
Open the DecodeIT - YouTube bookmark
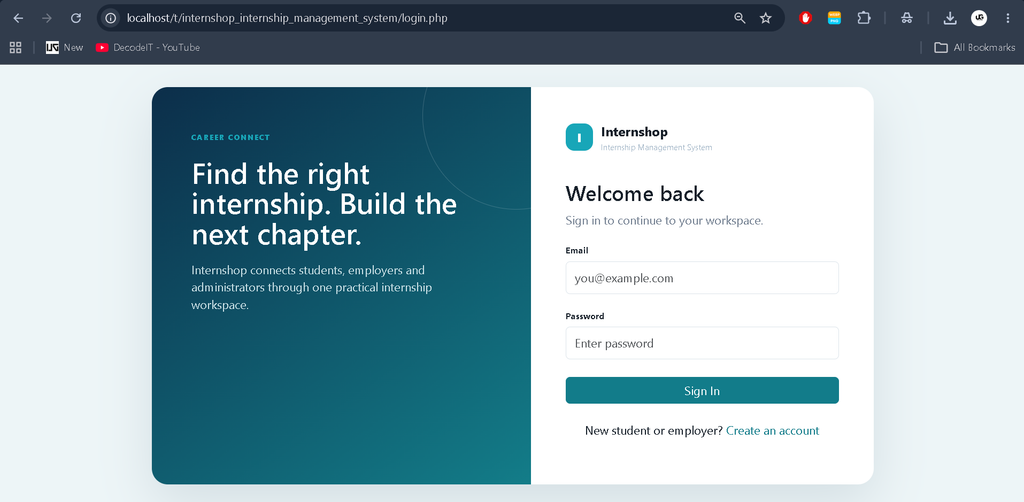(148, 48)
